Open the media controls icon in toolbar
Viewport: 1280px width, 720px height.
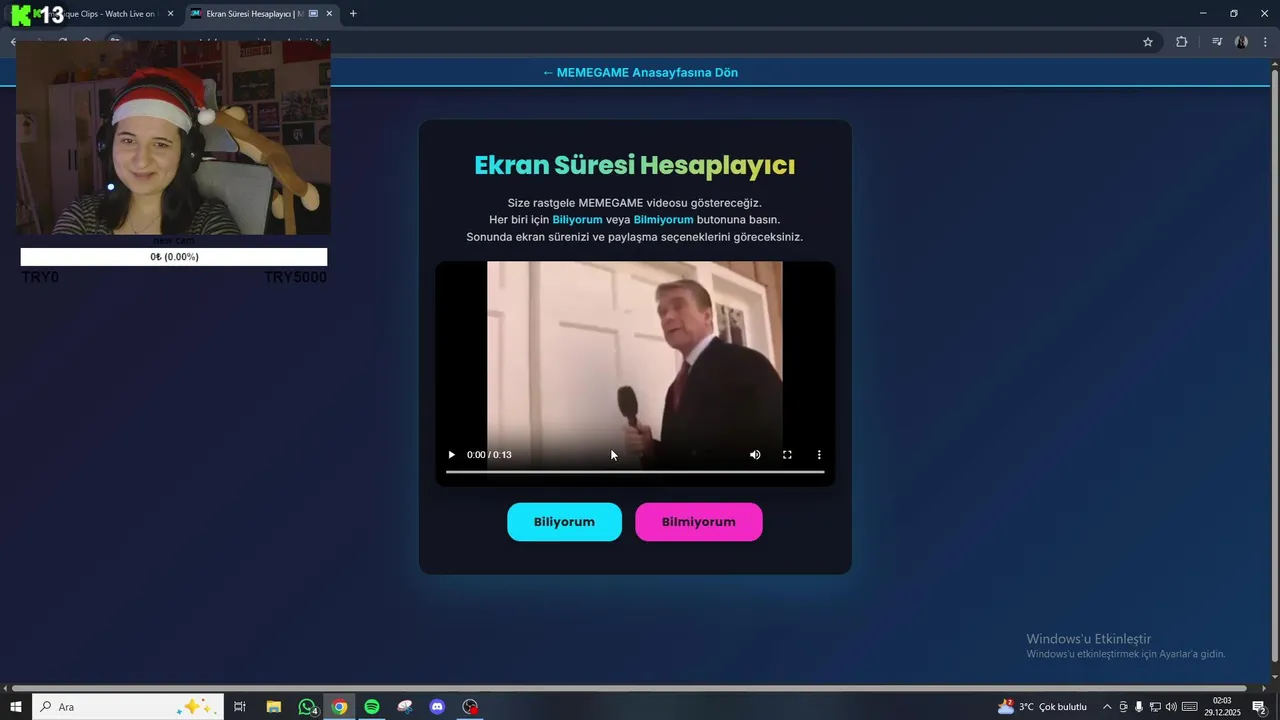pos(1217,42)
